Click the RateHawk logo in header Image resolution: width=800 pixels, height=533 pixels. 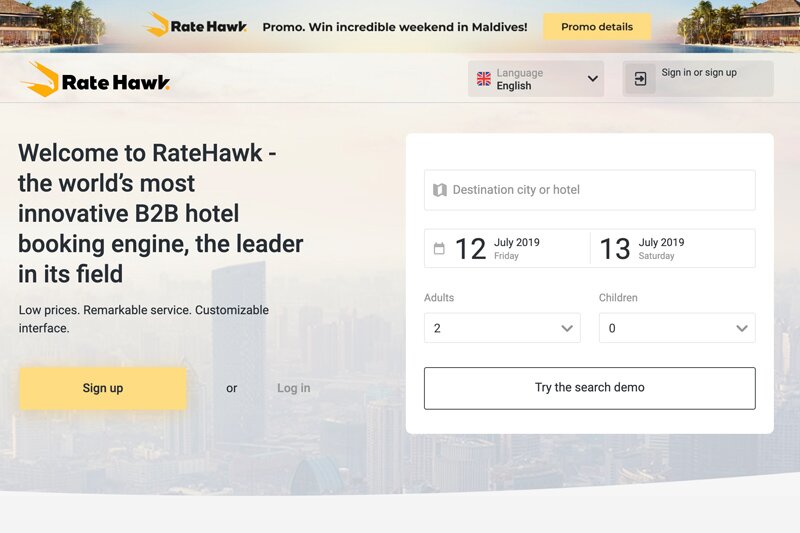pyautogui.click(x=95, y=79)
